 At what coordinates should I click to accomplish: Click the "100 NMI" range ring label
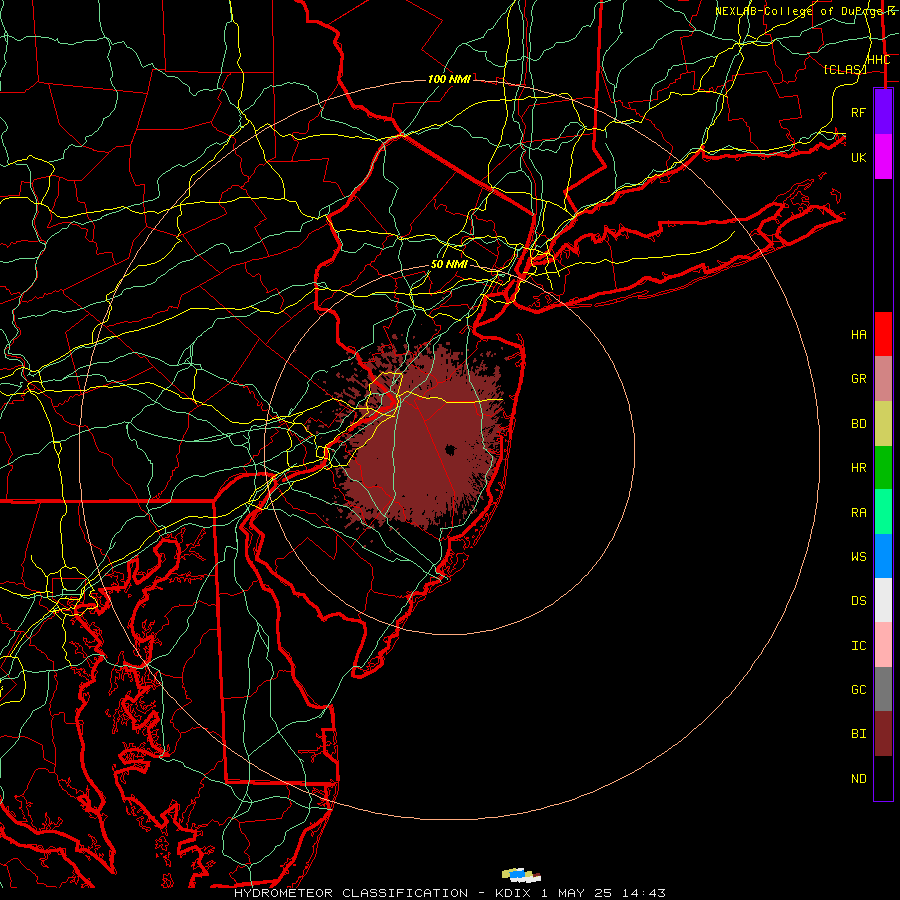click(x=449, y=79)
